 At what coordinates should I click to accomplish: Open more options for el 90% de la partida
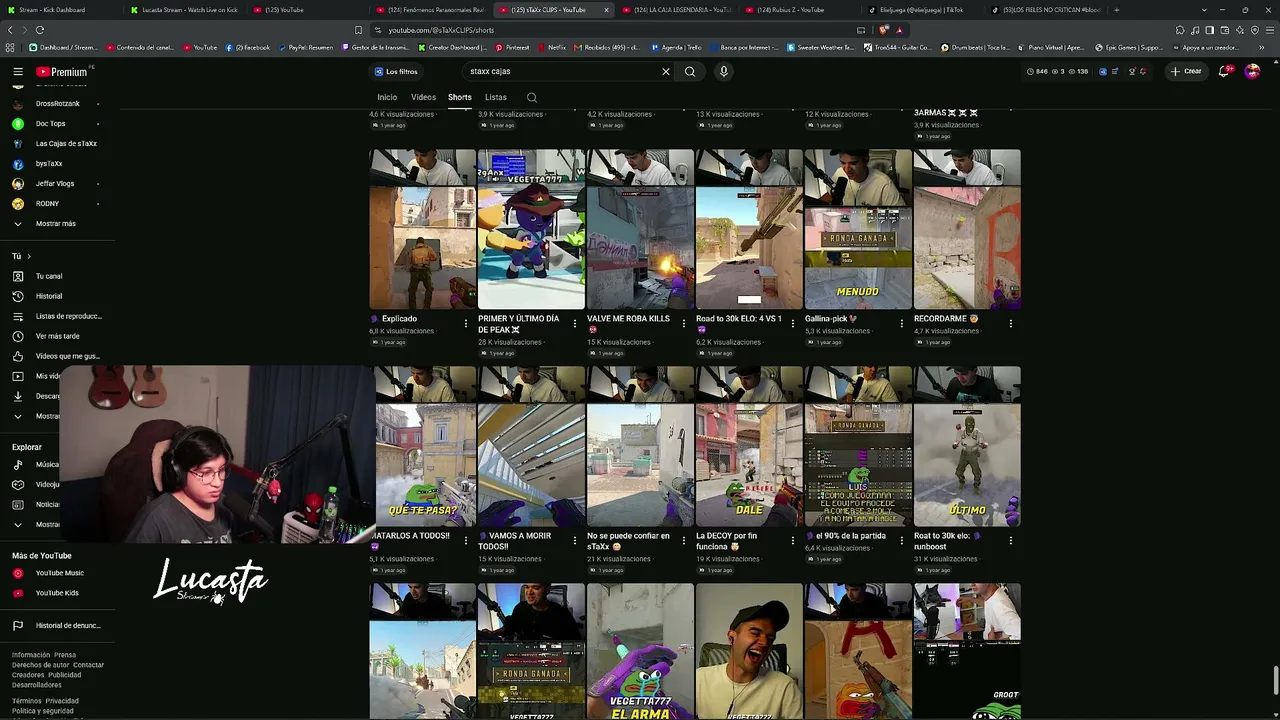(902, 540)
